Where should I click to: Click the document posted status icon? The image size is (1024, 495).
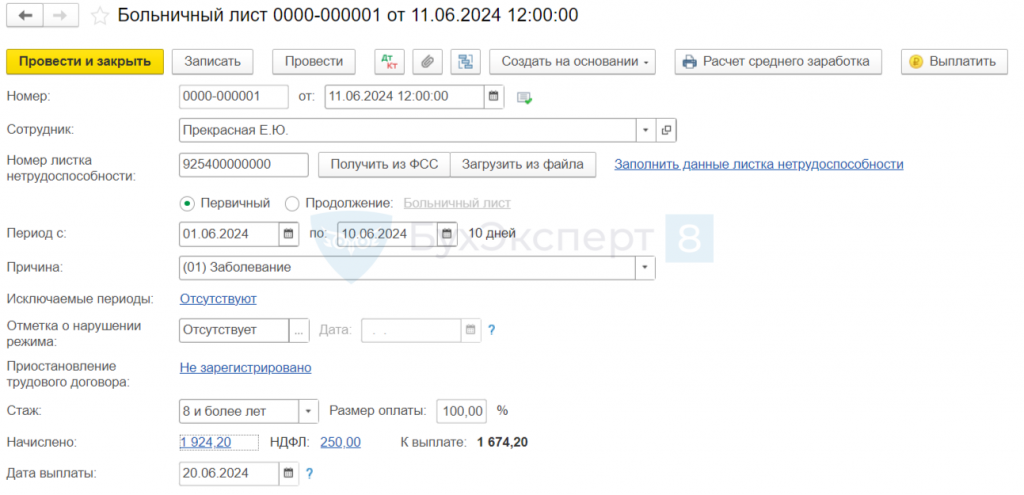(x=524, y=98)
